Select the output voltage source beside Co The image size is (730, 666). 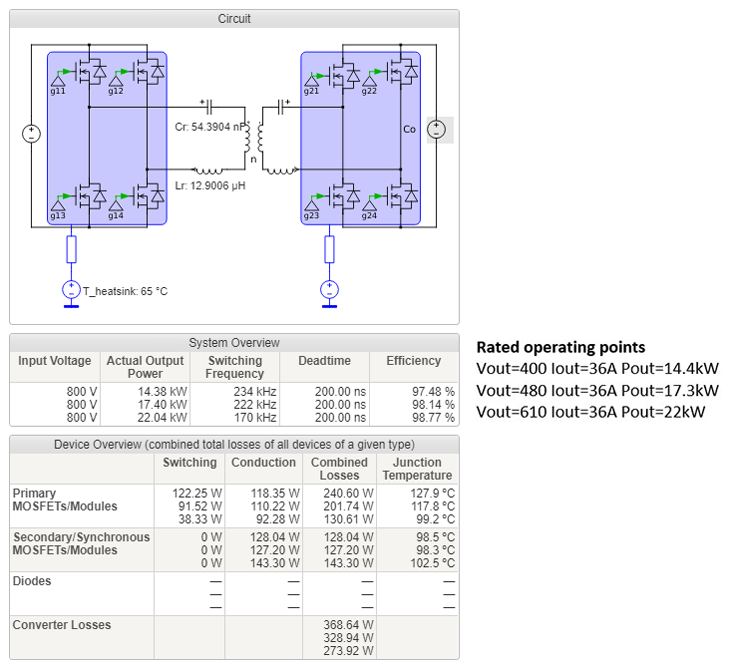(437, 129)
